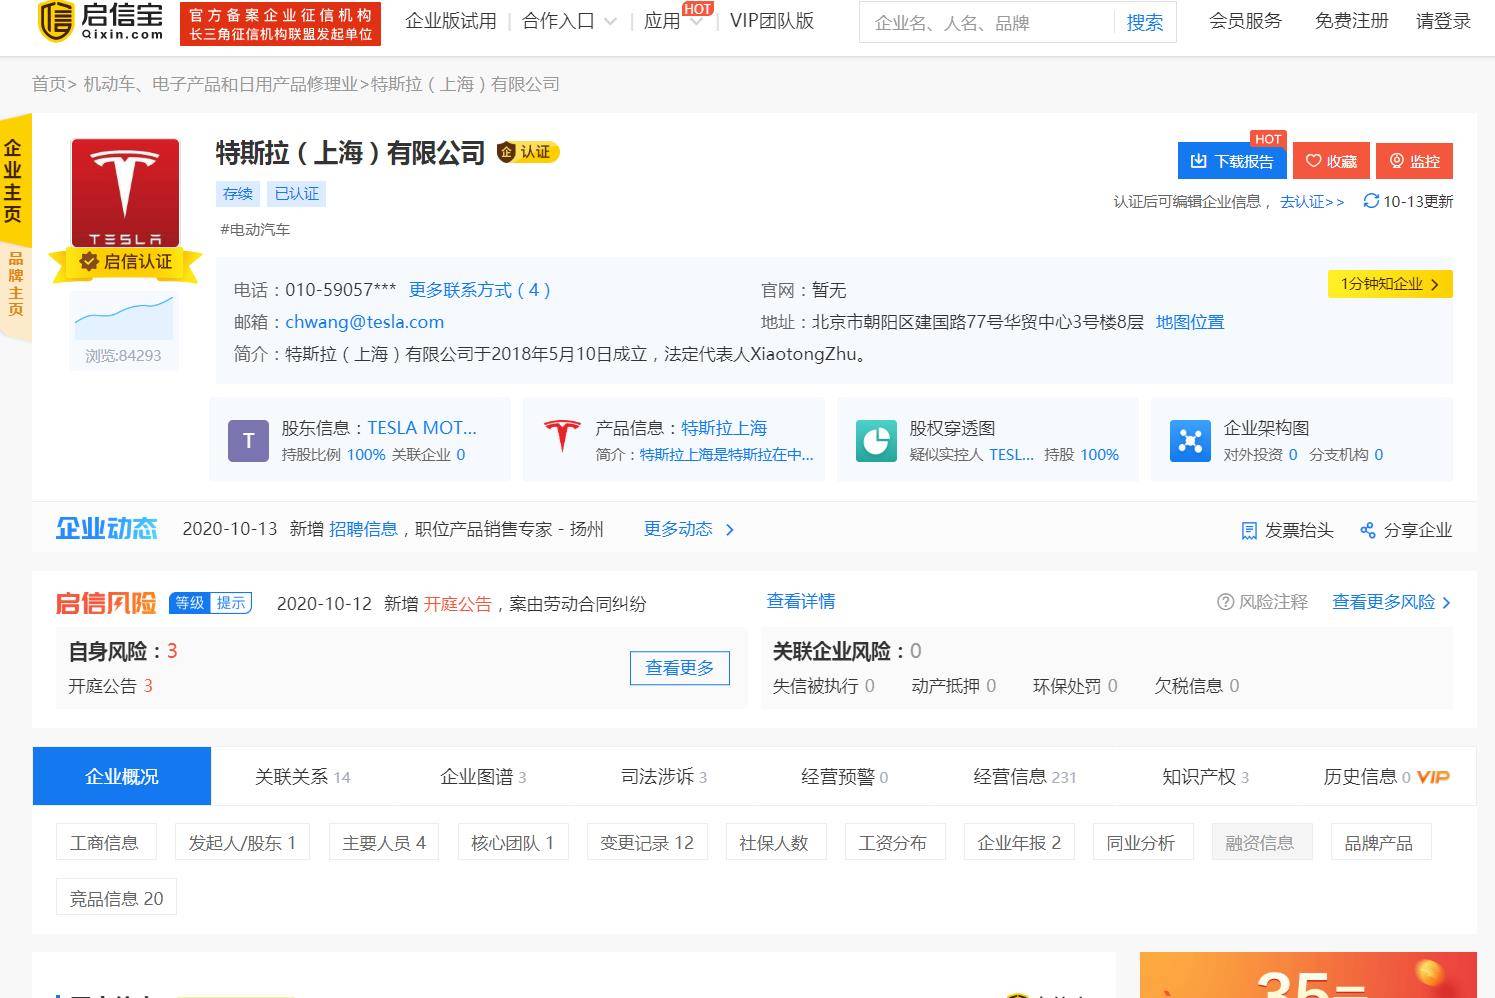This screenshot has height=998, width=1495.
Task: Select the 经营预警 0 tab
Action: [845, 777]
